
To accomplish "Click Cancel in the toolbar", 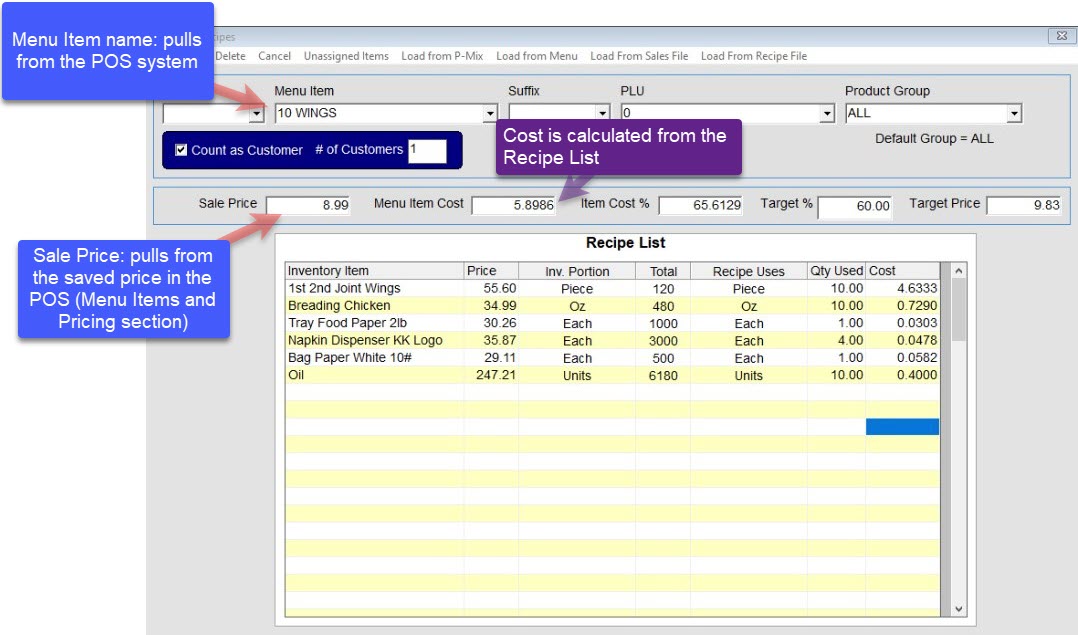I will tap(275, 56).
